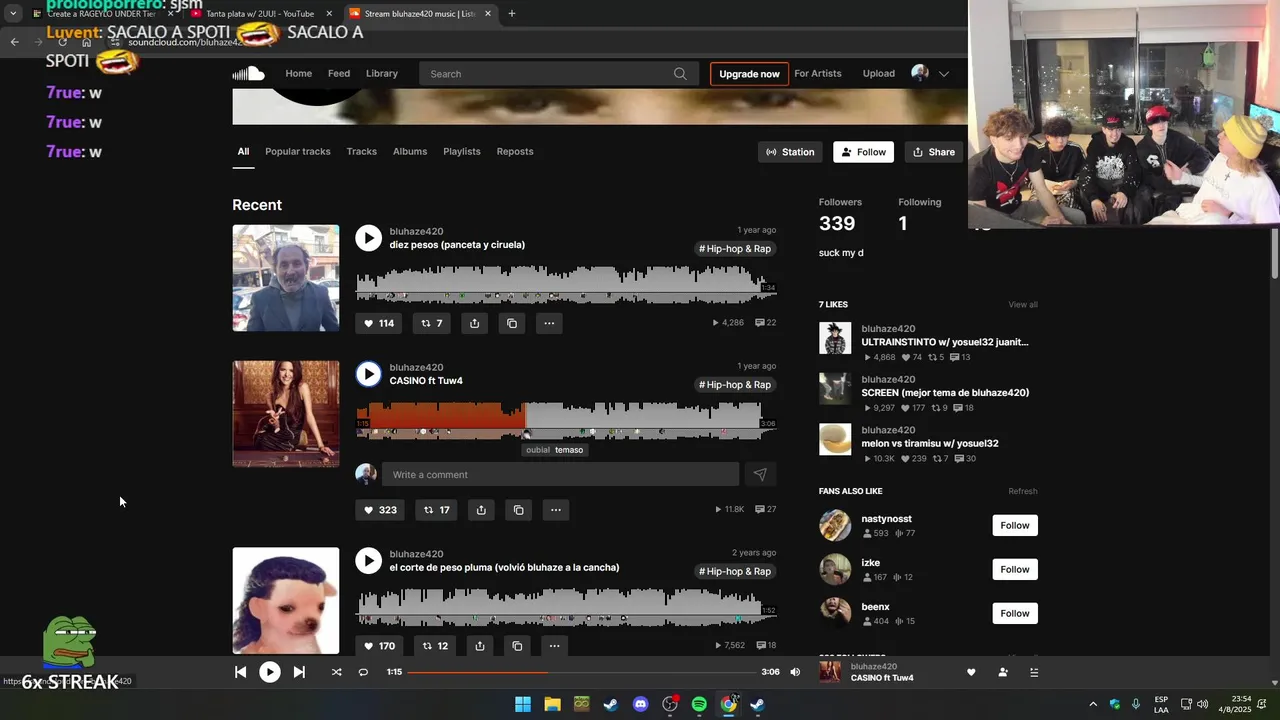Like the now-playing track heart icon

coord(971,672)
